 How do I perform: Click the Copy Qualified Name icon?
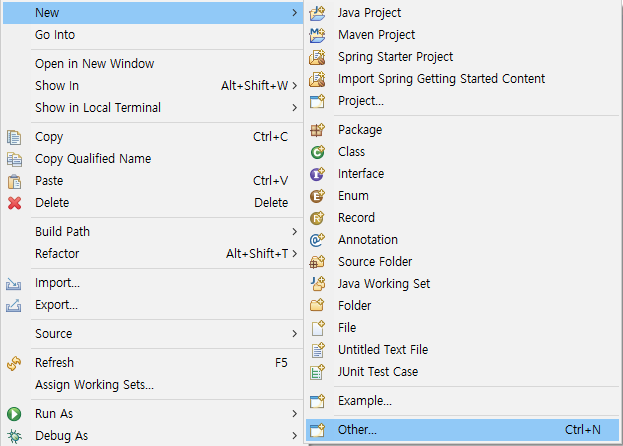14,159
